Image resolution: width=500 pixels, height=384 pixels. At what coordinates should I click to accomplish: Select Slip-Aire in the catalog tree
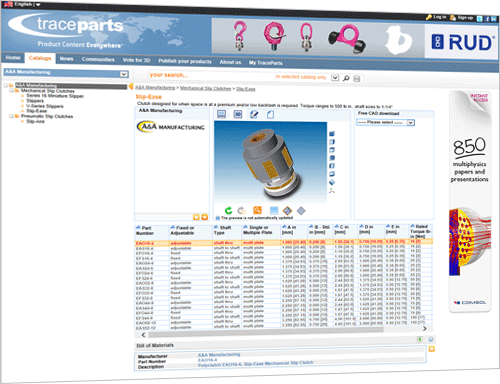click(x=35, y=121)
